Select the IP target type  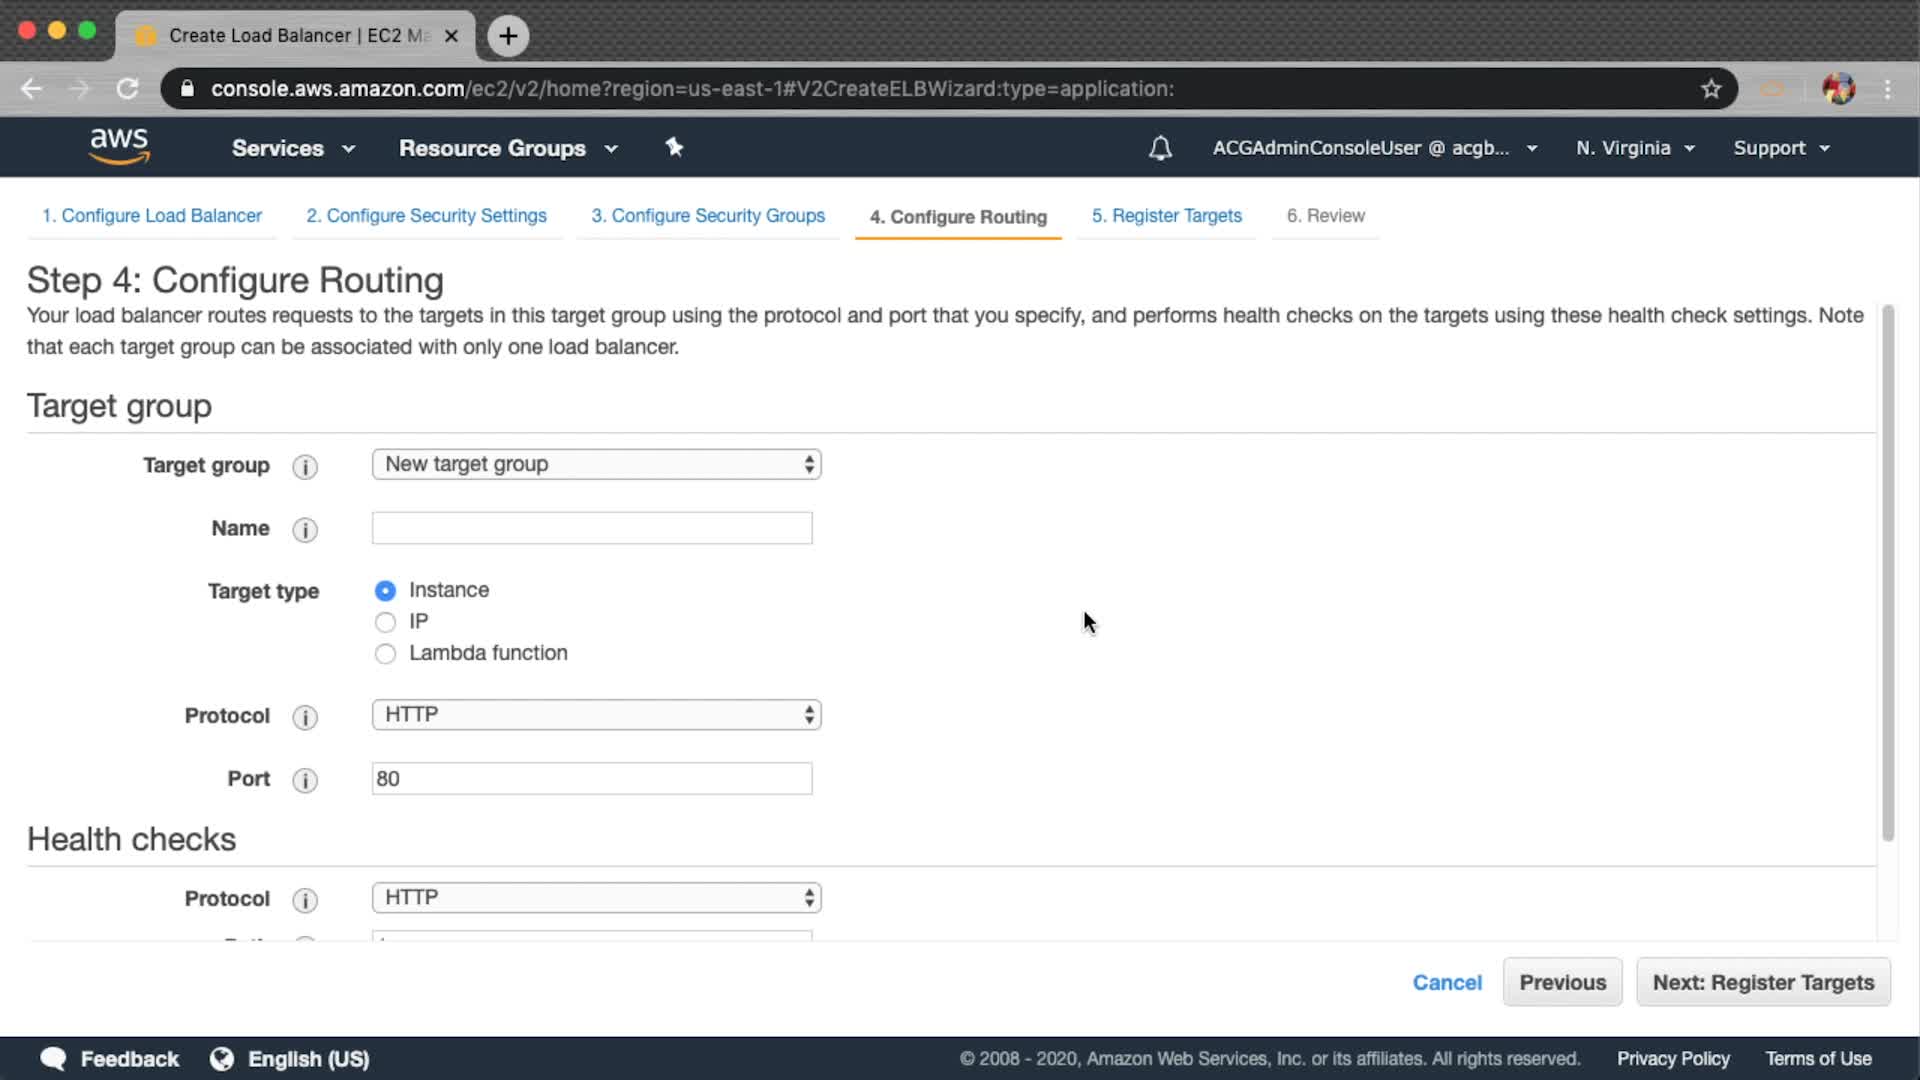(x=385, y=622)
